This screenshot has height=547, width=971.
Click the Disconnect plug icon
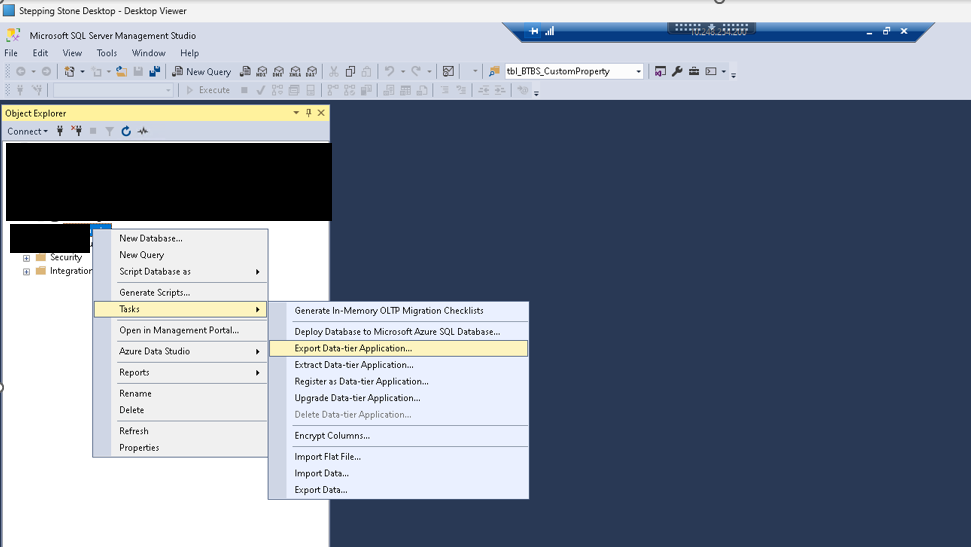76,131
